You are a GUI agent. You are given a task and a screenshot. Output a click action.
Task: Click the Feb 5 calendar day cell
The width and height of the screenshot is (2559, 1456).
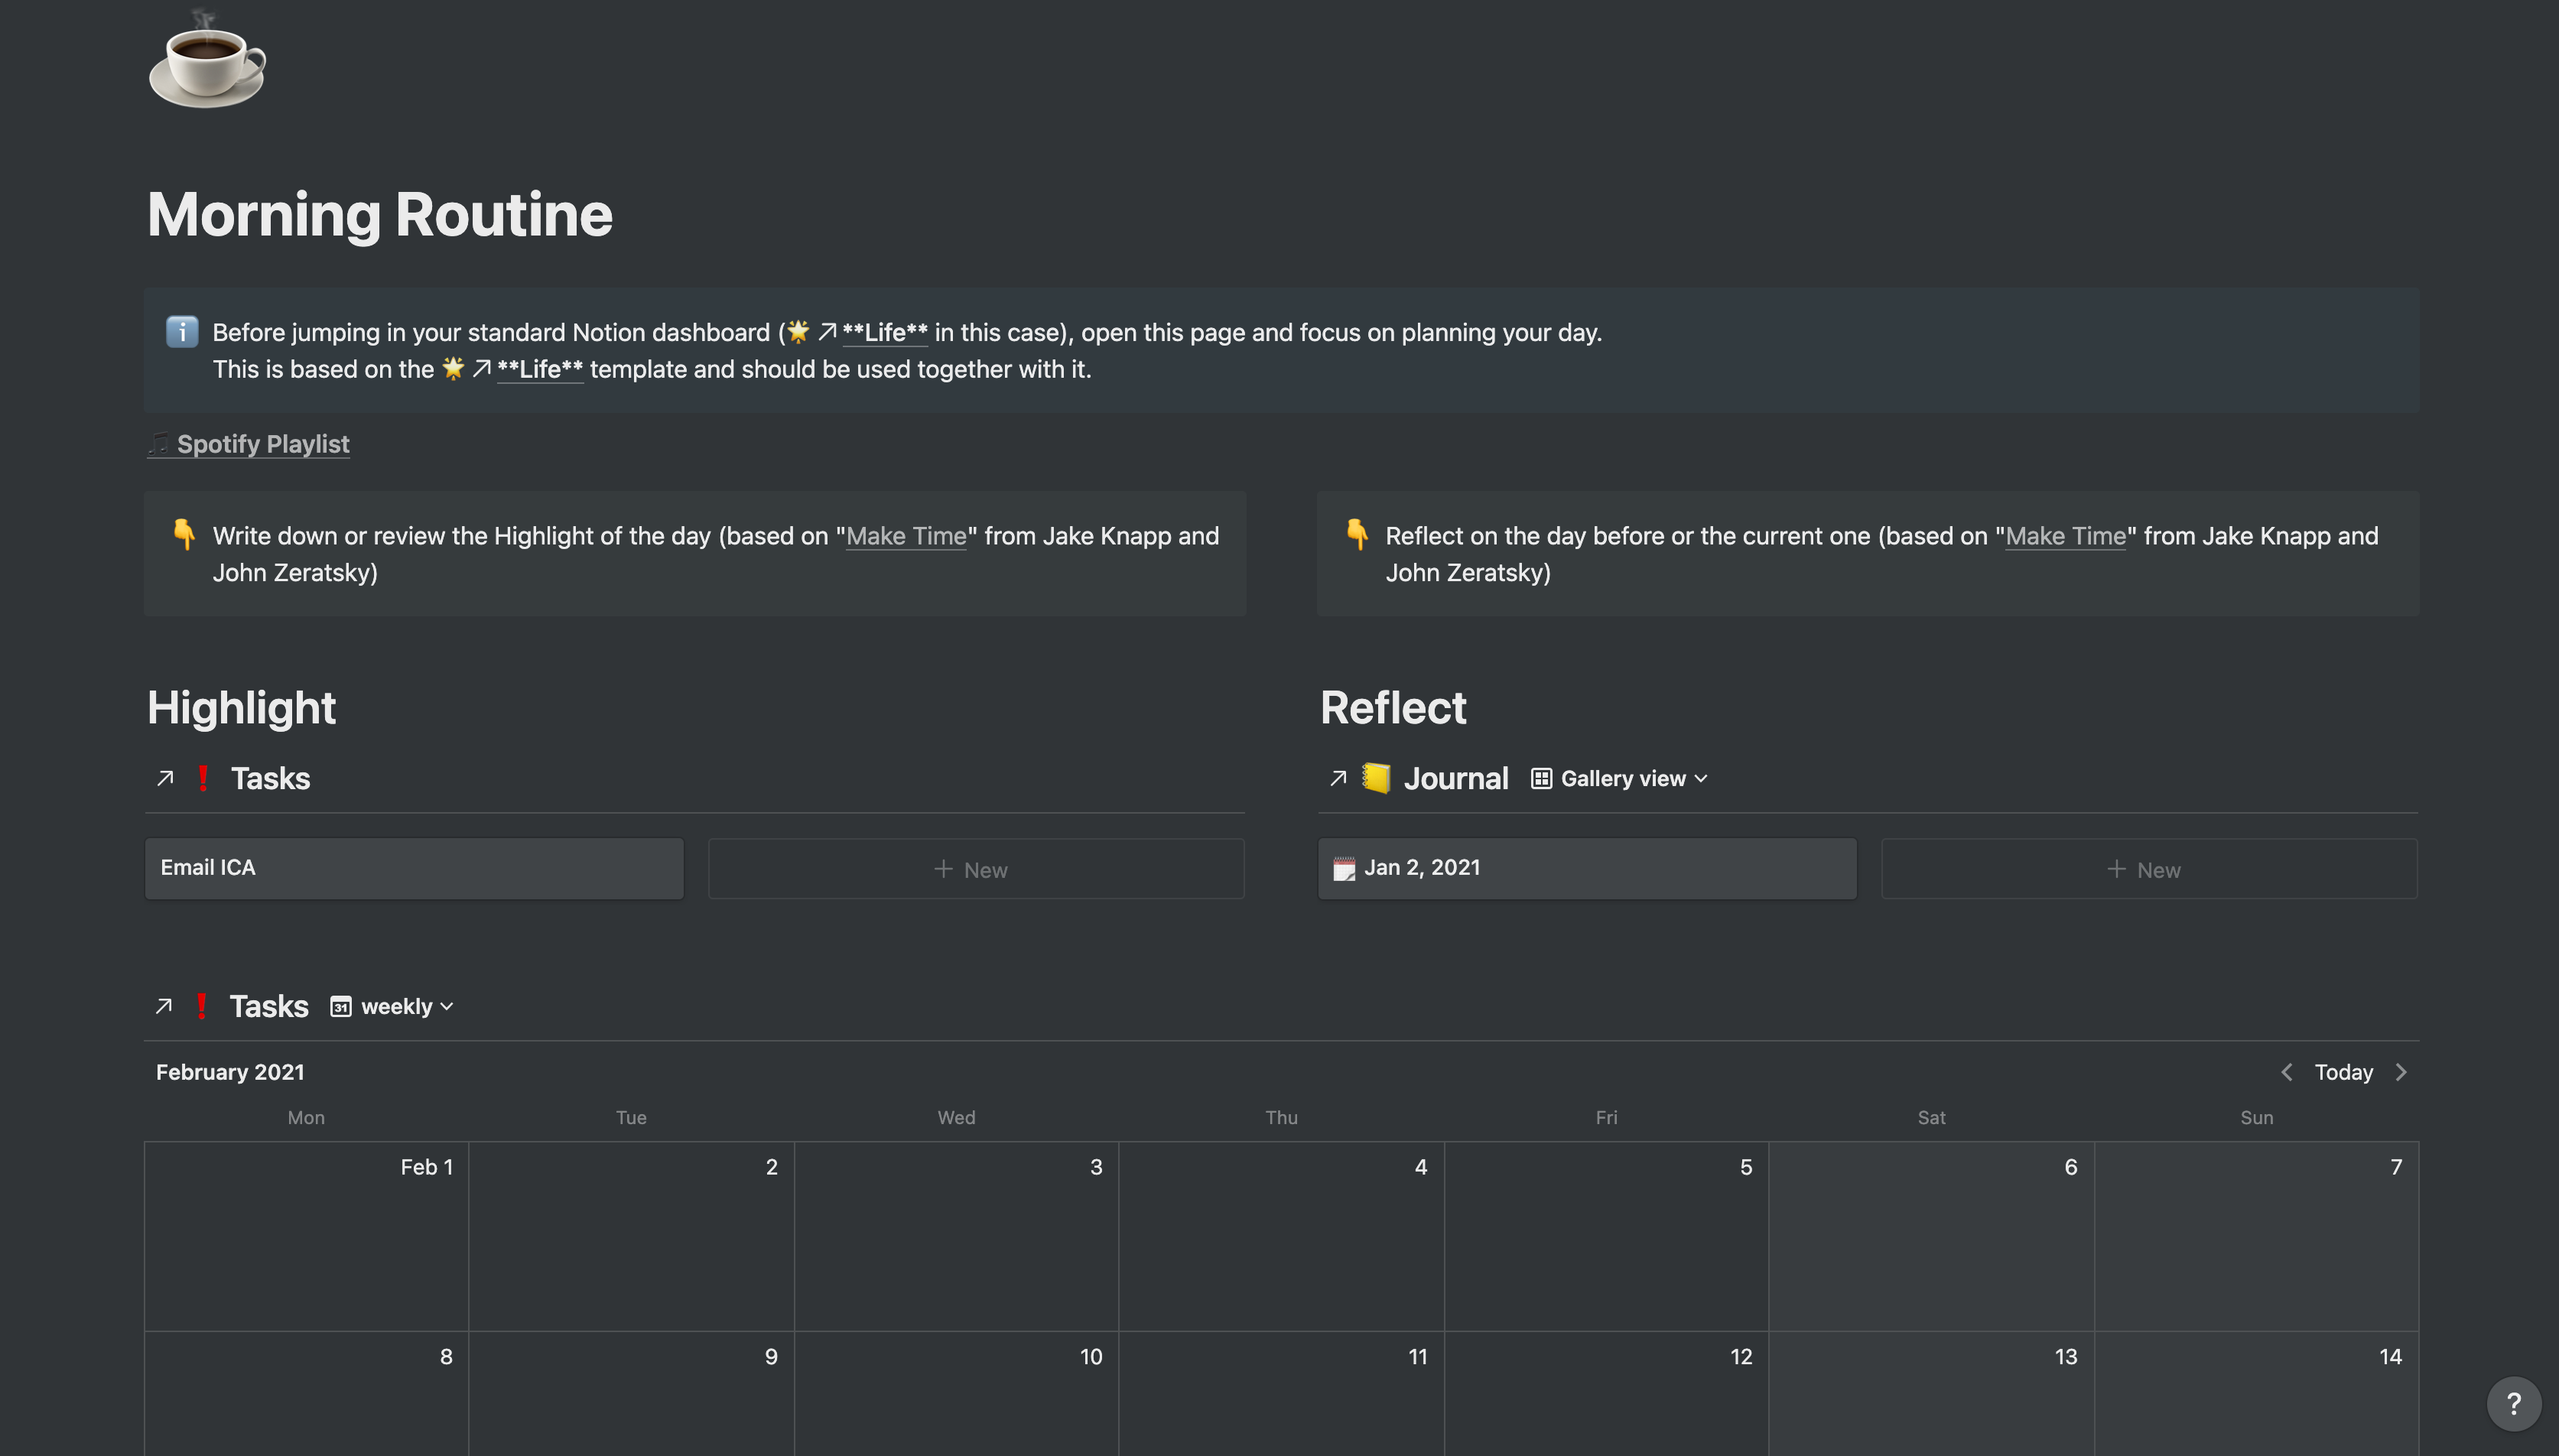tap(1606, 1236)
